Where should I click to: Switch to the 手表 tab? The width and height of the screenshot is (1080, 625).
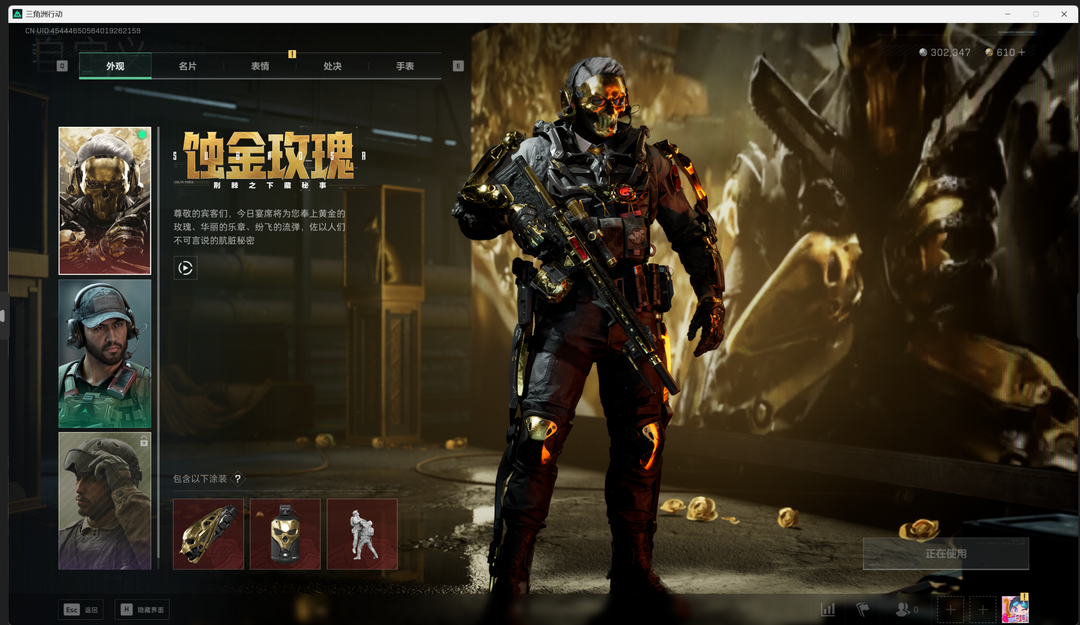coord(405,66)
